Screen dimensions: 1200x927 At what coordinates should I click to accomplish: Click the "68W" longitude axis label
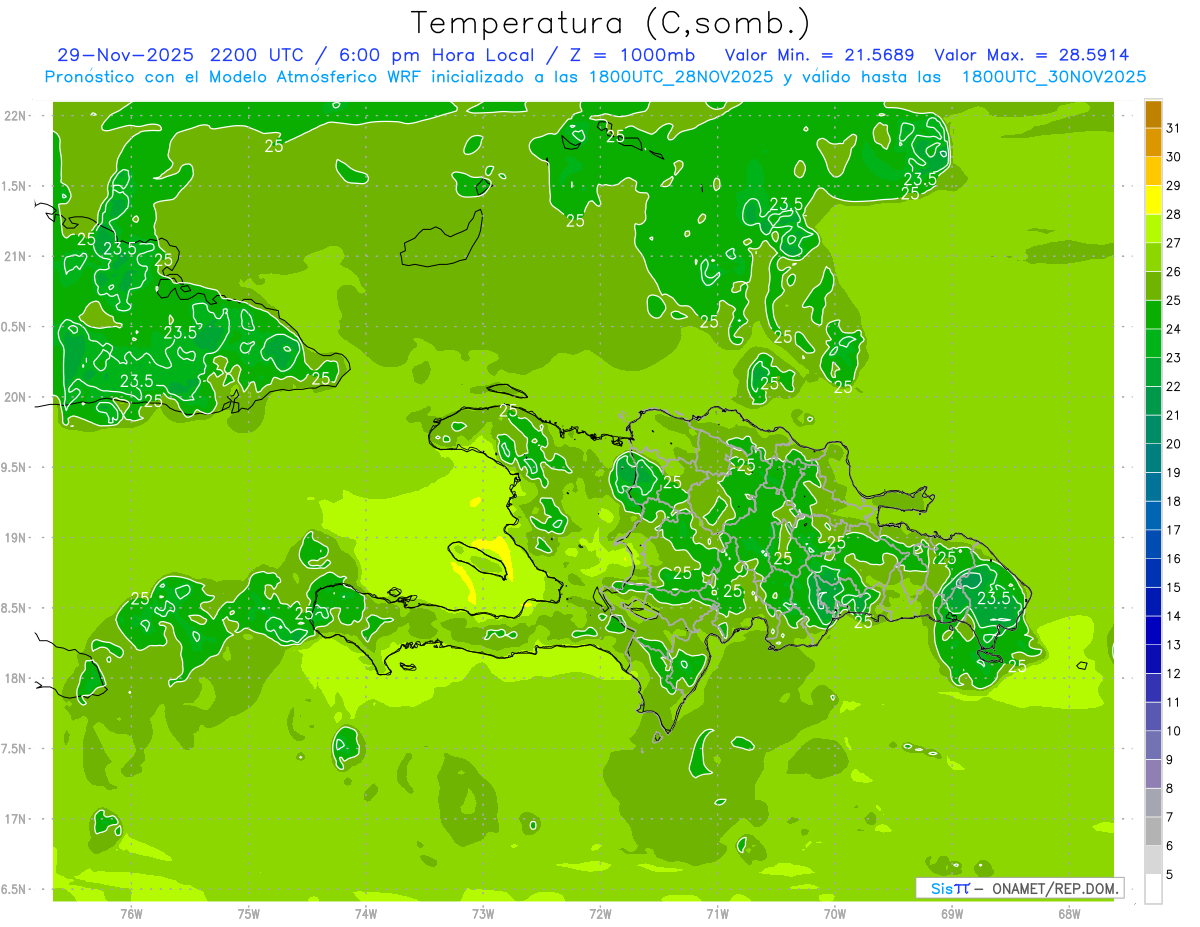click(x=1069, y=913)
